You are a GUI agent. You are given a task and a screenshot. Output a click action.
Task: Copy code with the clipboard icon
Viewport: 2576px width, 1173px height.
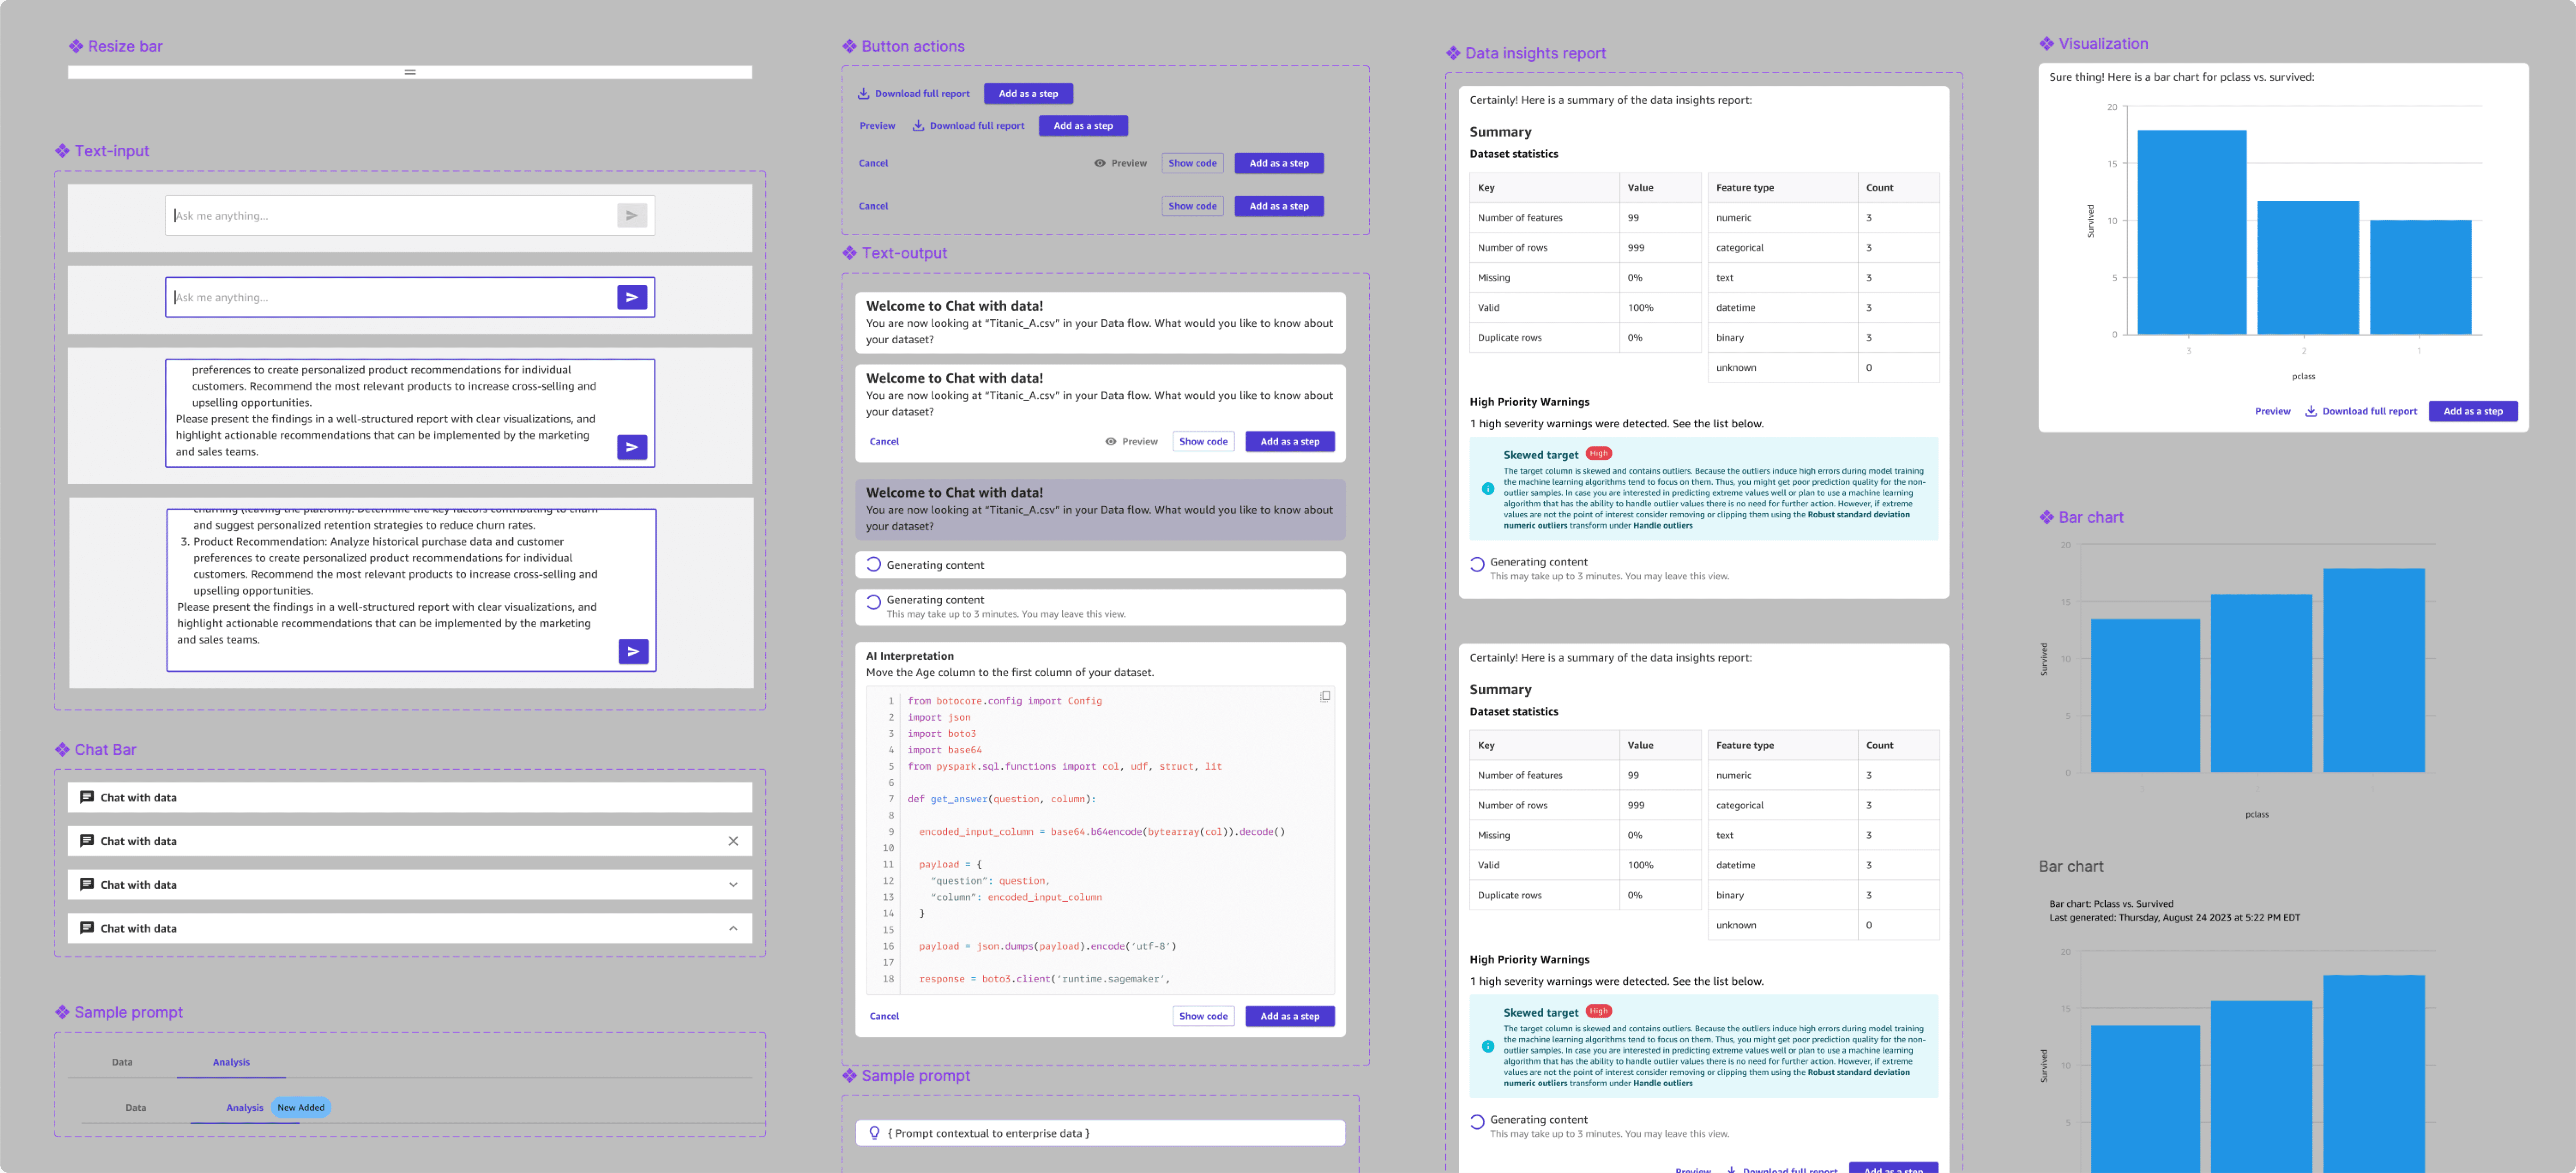point(1325,696)
